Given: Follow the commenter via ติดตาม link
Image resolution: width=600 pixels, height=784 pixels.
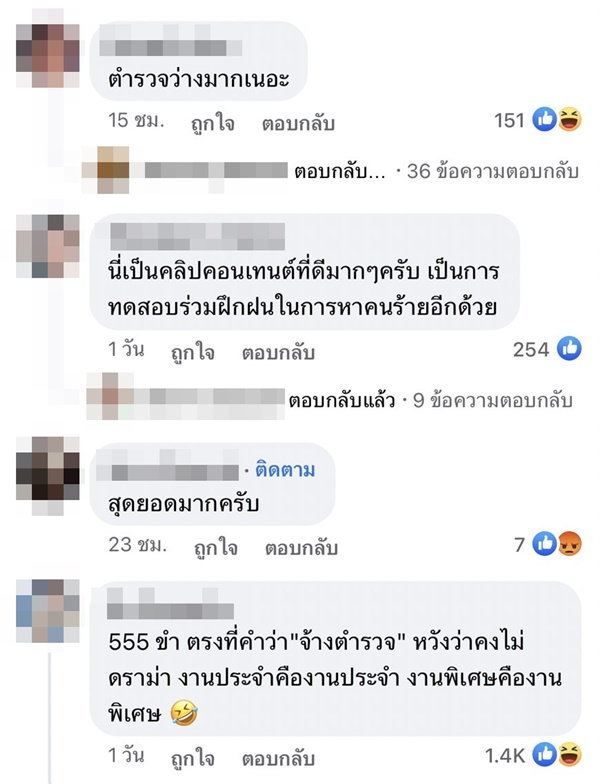Looking at the screenshot, I should pos(285,470).
